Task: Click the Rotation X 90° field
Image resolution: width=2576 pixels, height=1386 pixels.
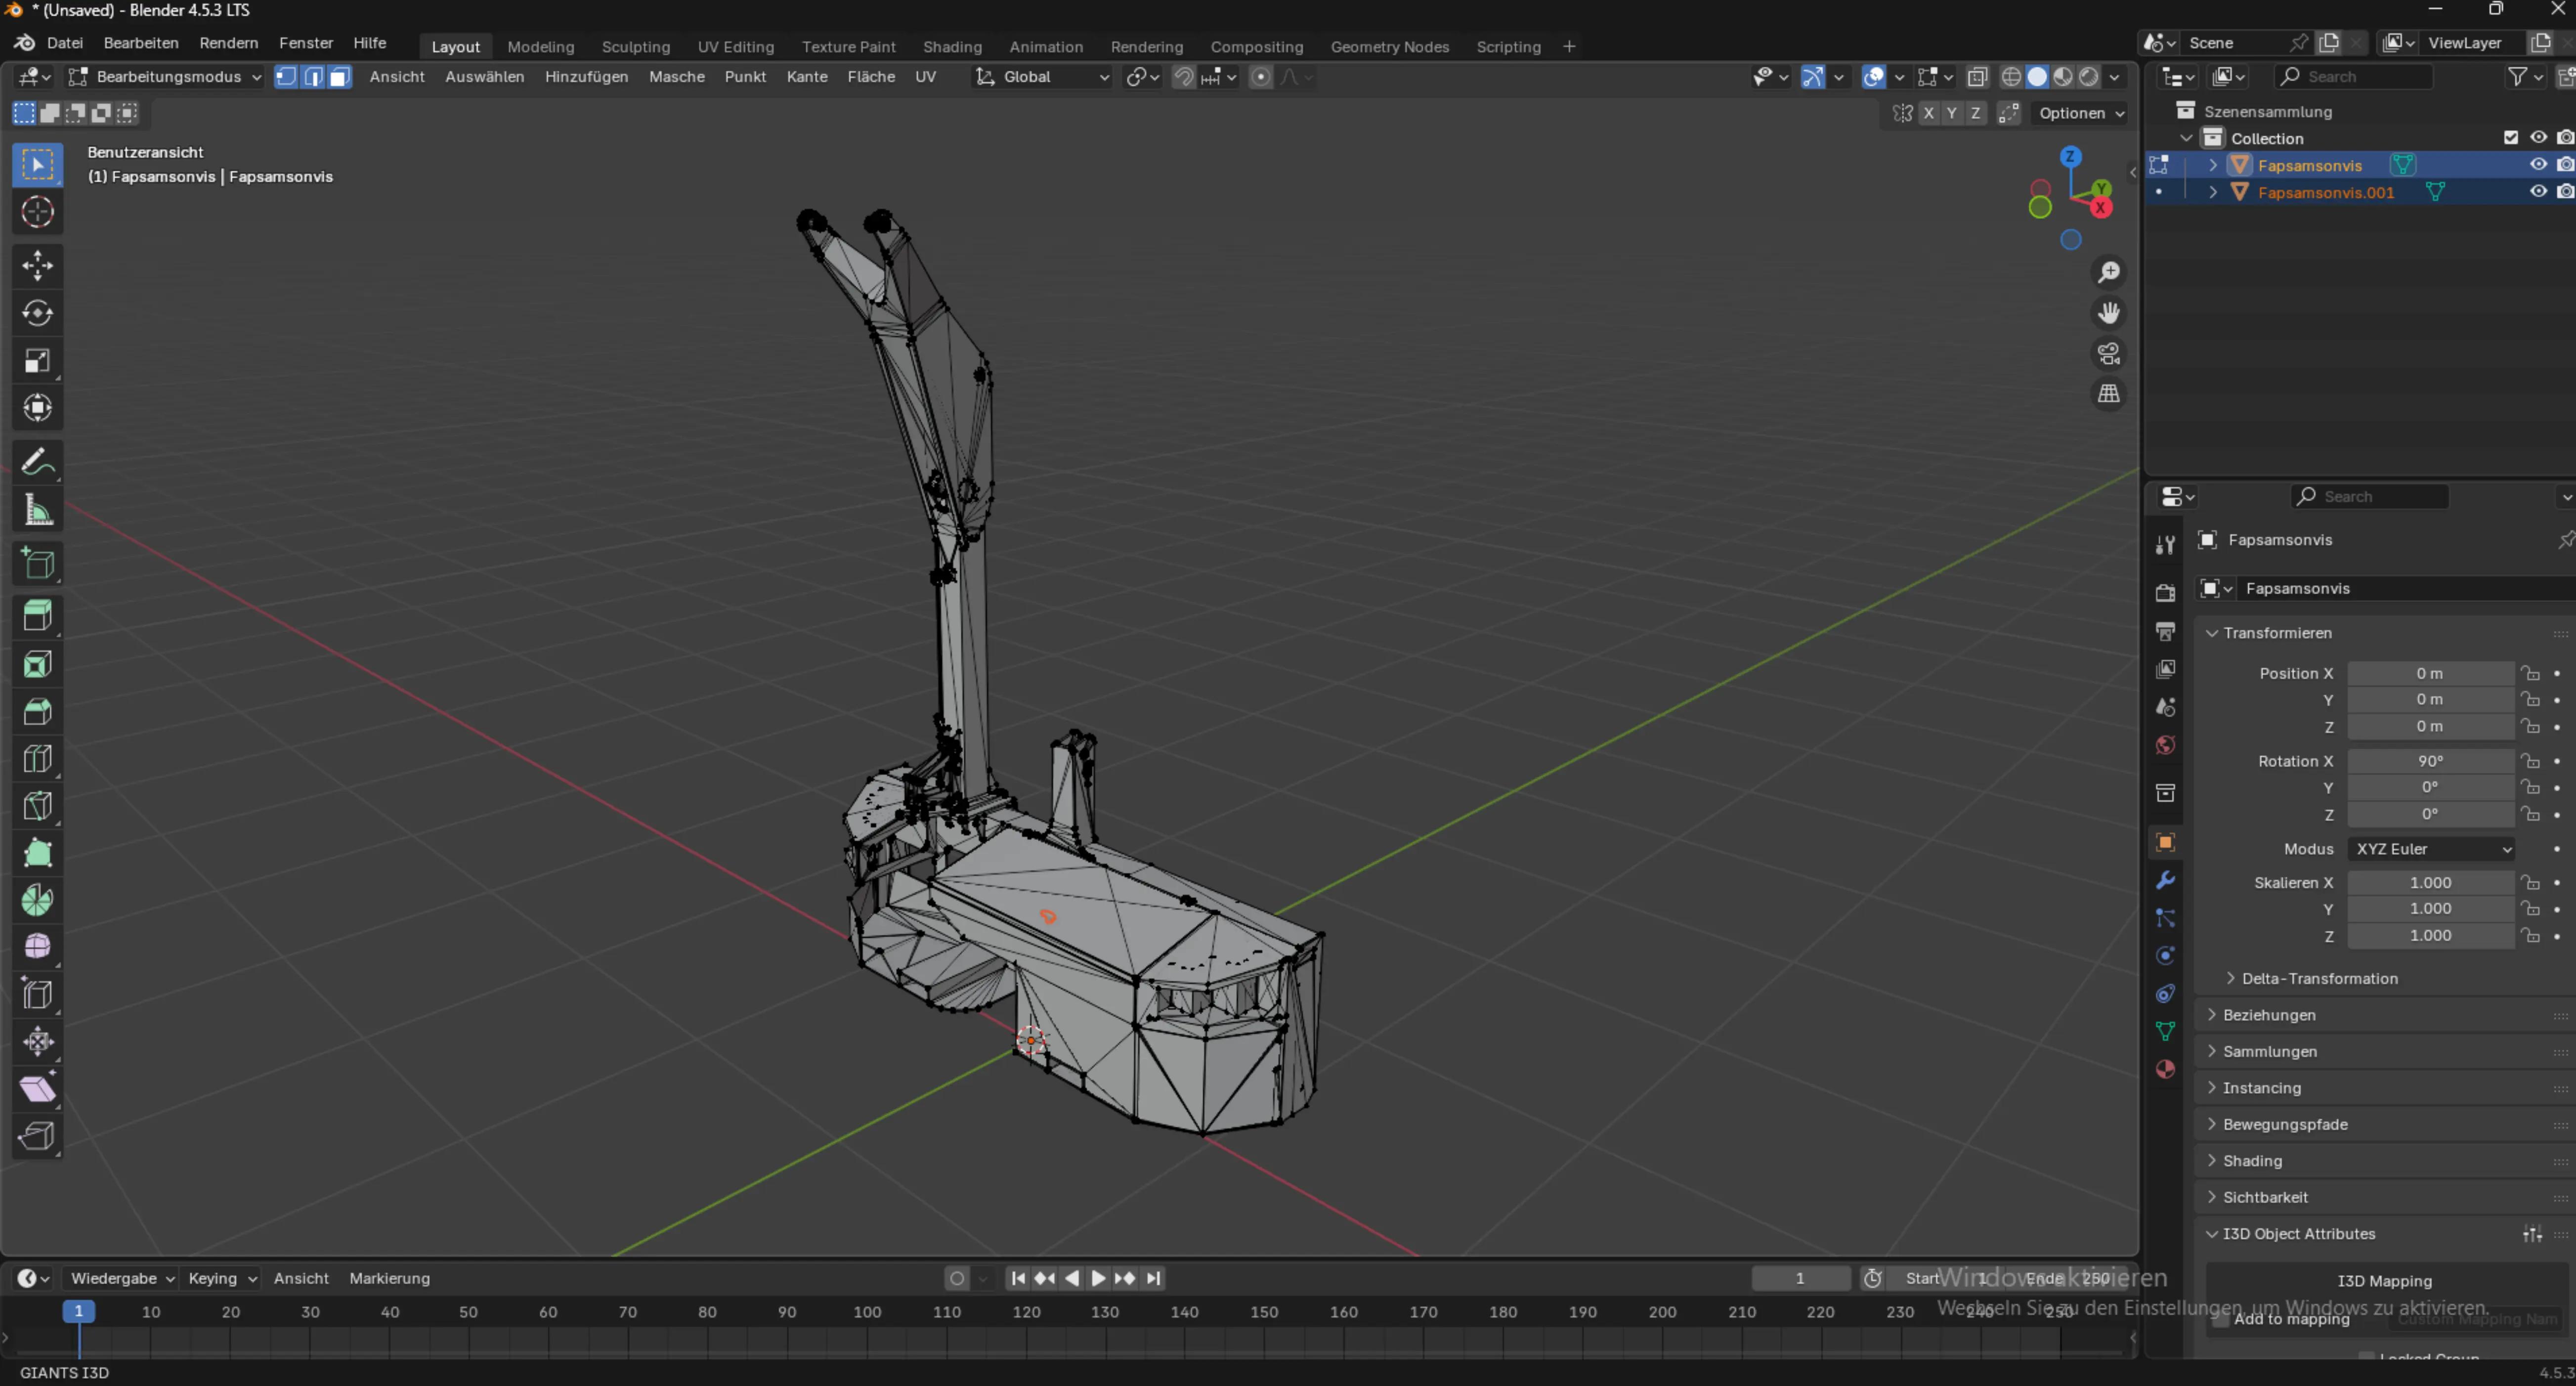Action: click(x=2430, y=761)
